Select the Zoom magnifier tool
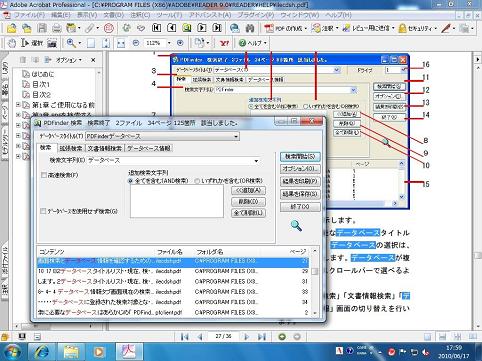Viewport: 482px width, 361px height. point(71,43)
